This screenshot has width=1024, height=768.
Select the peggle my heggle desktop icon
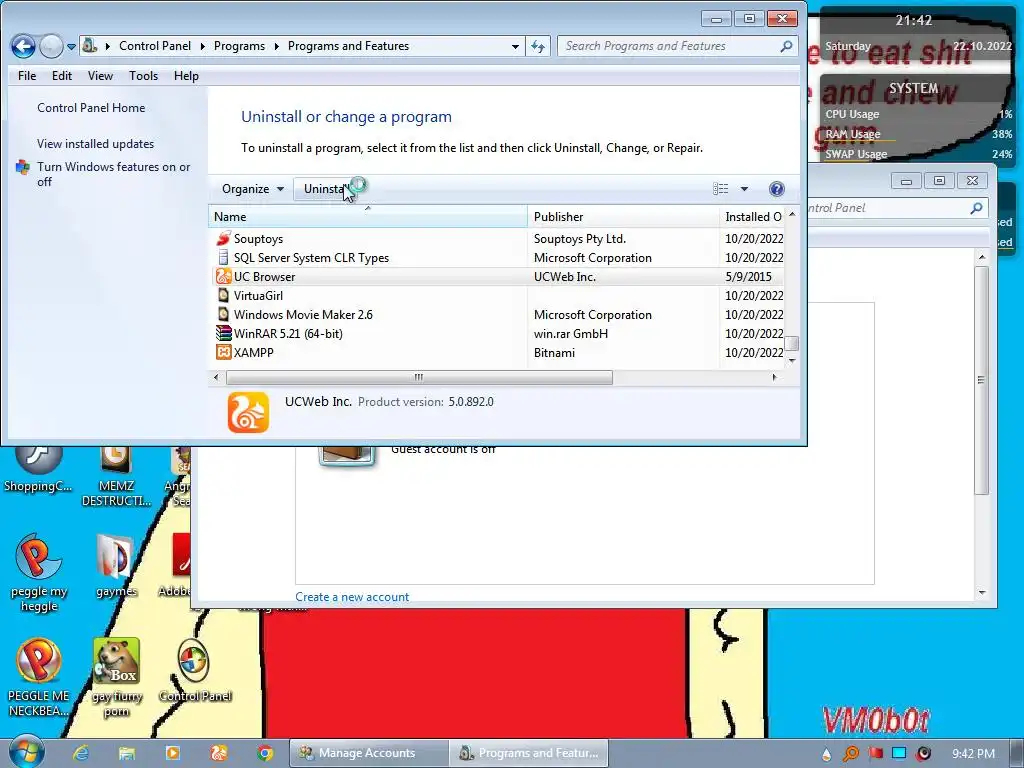(x=39, y=573)
